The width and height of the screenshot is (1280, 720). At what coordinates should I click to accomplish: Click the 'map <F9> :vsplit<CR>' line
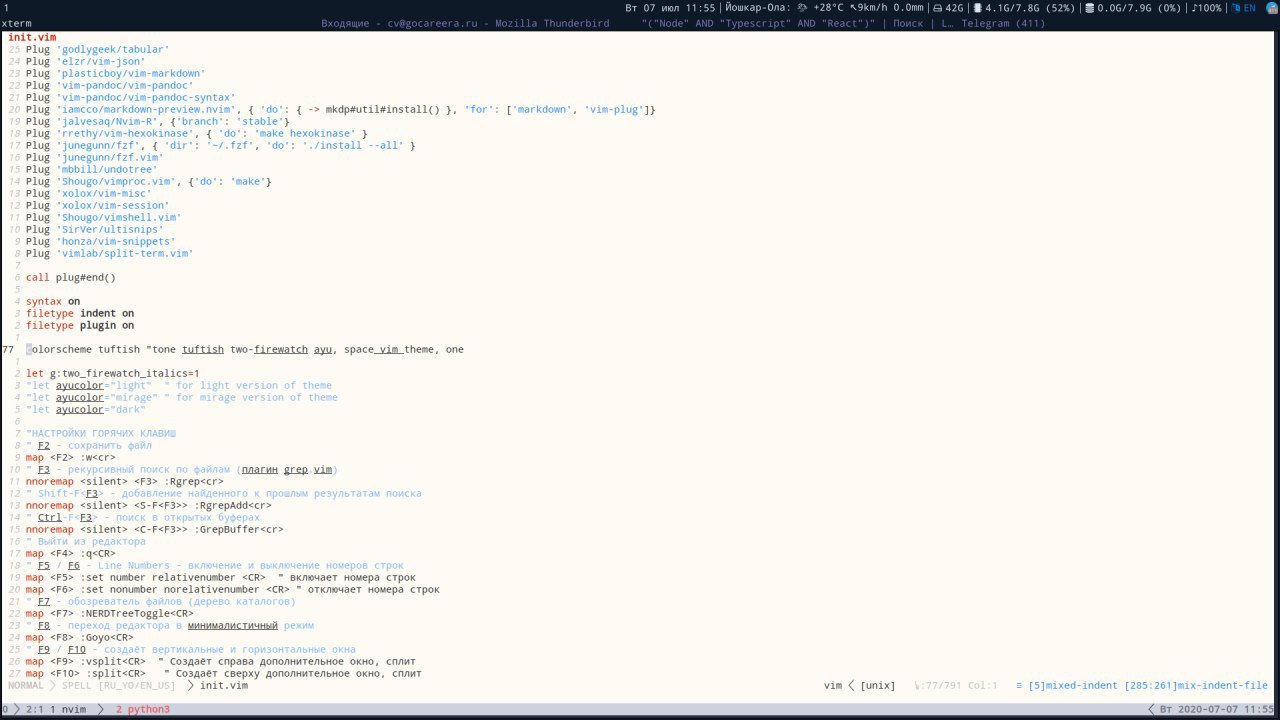(221, 661)
